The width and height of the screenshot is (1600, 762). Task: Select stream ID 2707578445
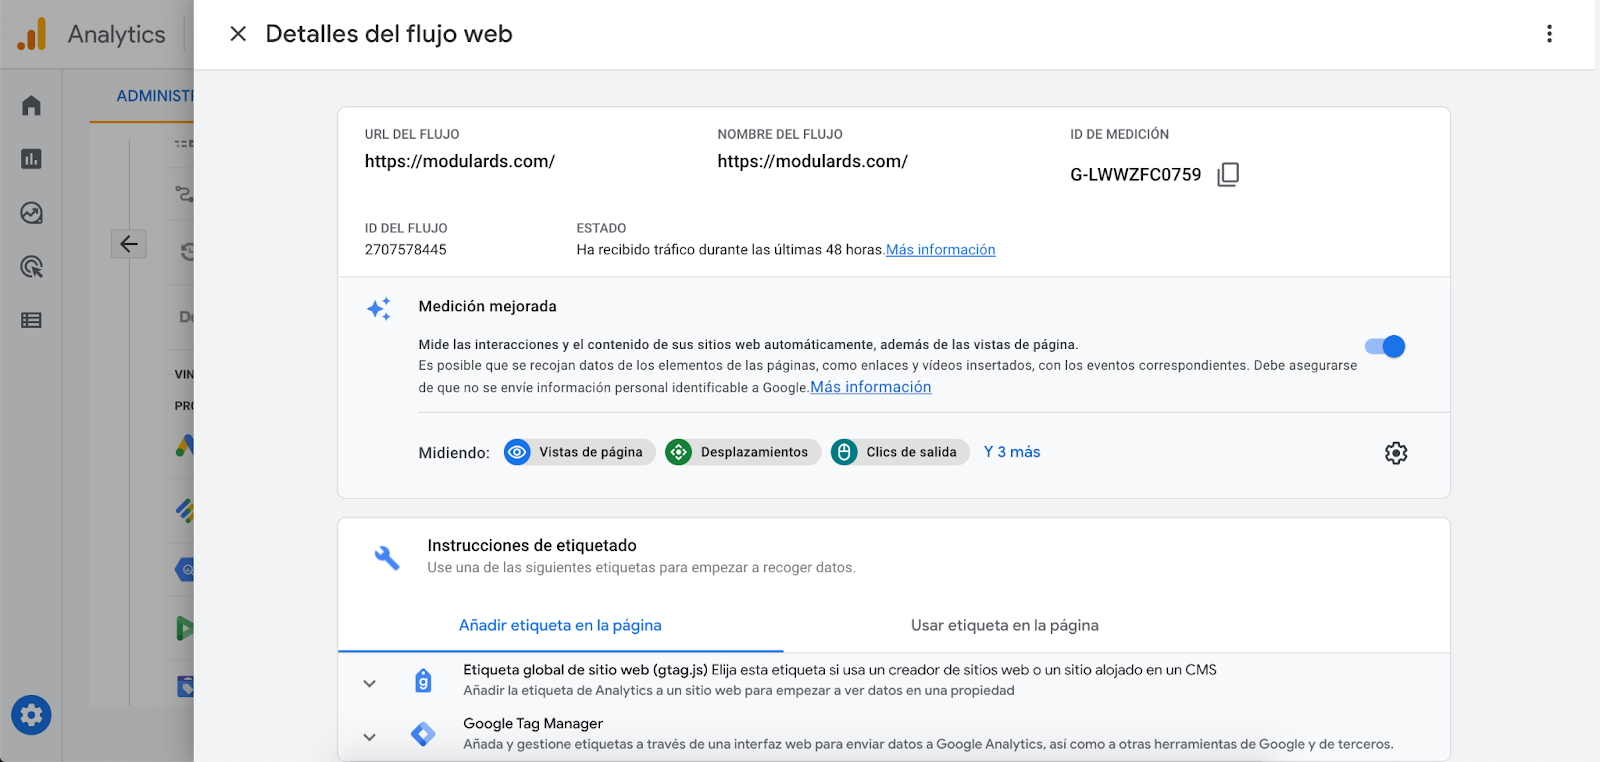405,250
